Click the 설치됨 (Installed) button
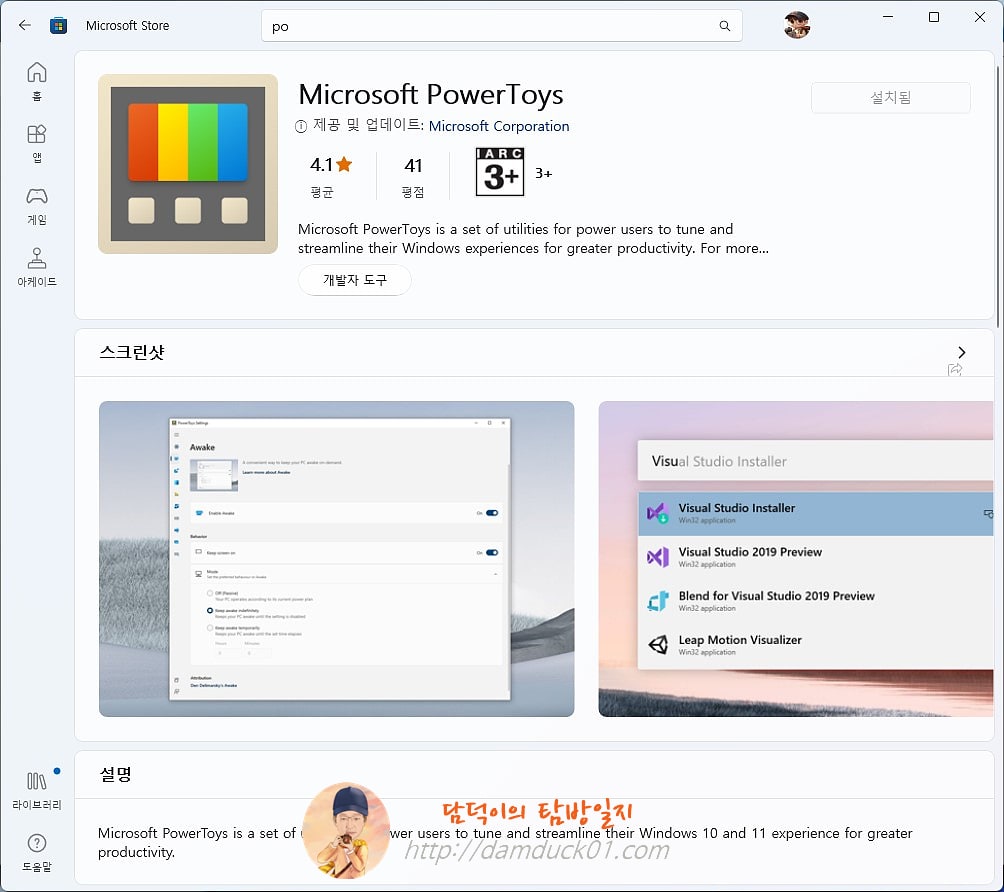 [889, 97]
